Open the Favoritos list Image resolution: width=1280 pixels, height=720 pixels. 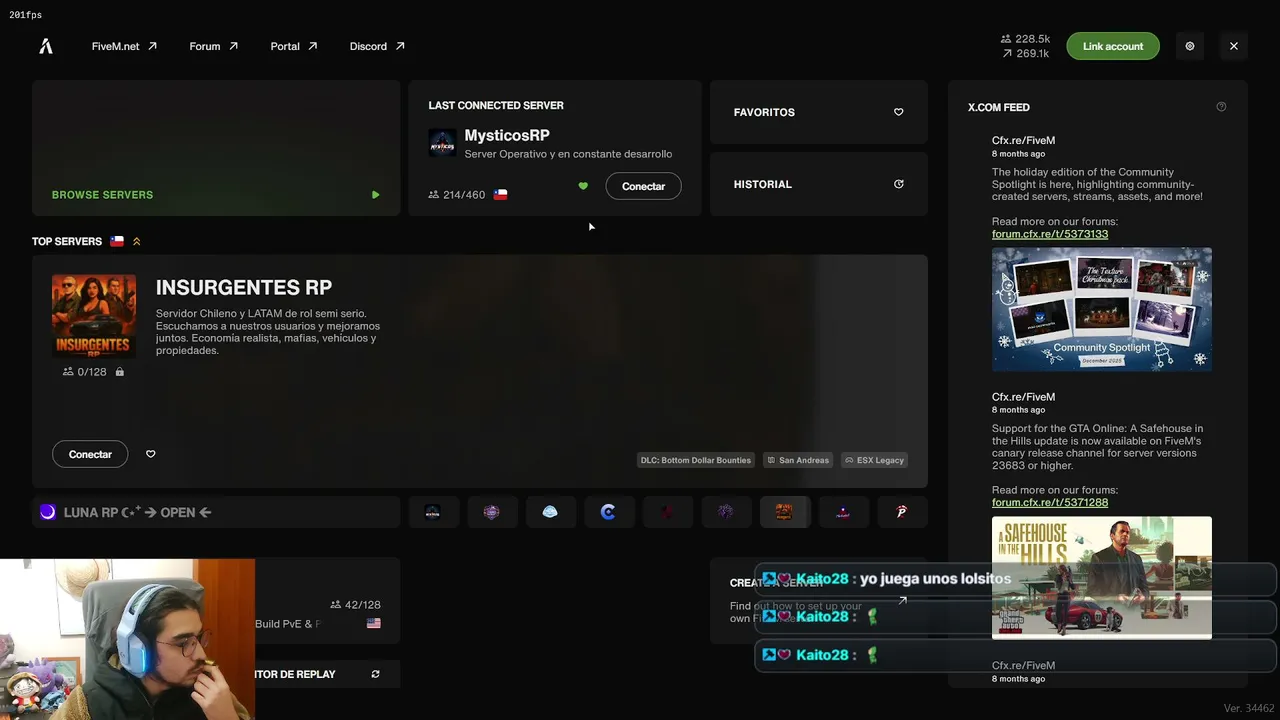819,112
